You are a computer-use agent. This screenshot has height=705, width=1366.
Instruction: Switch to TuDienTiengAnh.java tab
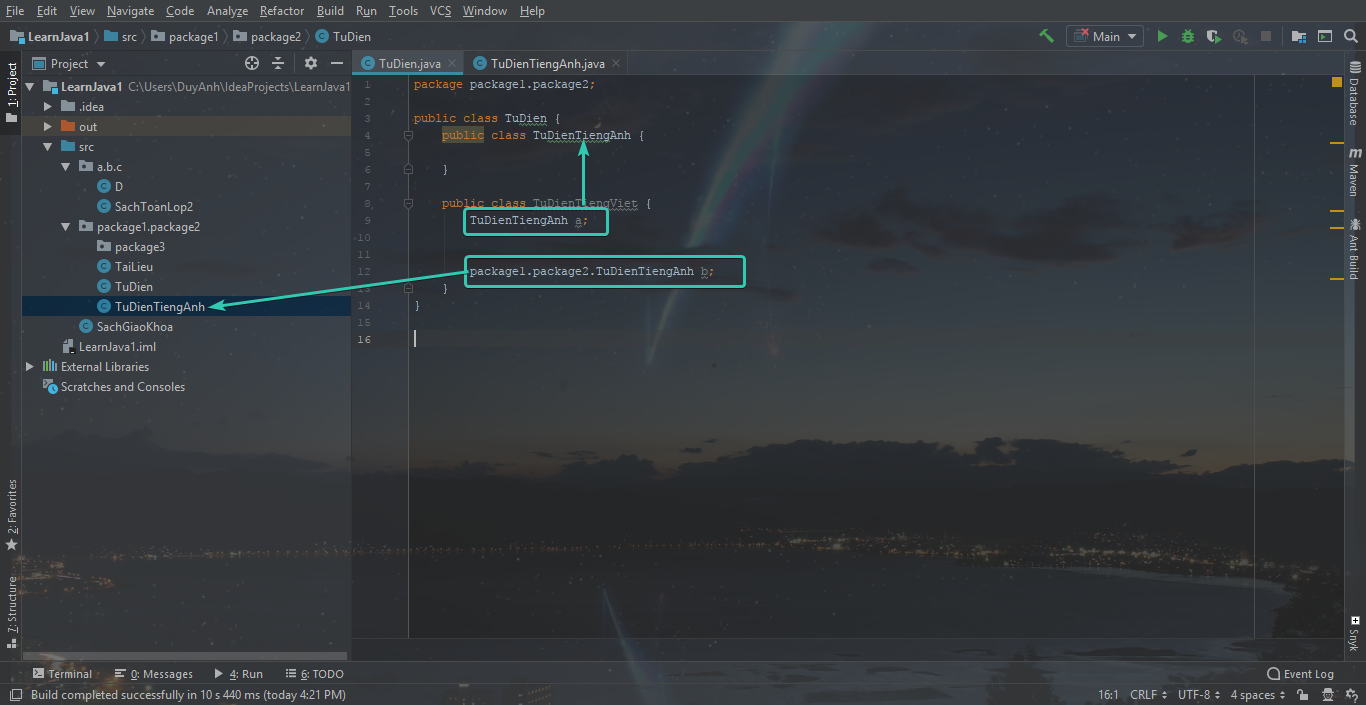pyautogui.click(x=547, y=63)
